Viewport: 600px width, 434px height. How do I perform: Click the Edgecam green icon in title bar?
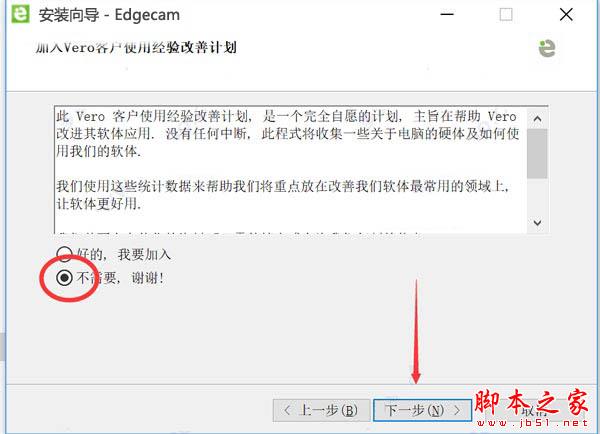pos(20,14)
